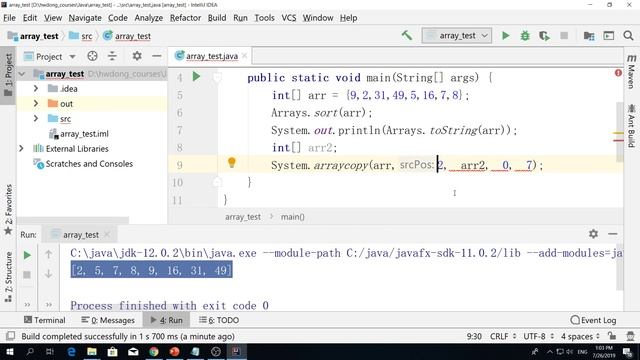Image resolution: width=640 pixels, height=360 pixels.
Task: Select Scratches and Consoles
Action: (x=89, y=164)
